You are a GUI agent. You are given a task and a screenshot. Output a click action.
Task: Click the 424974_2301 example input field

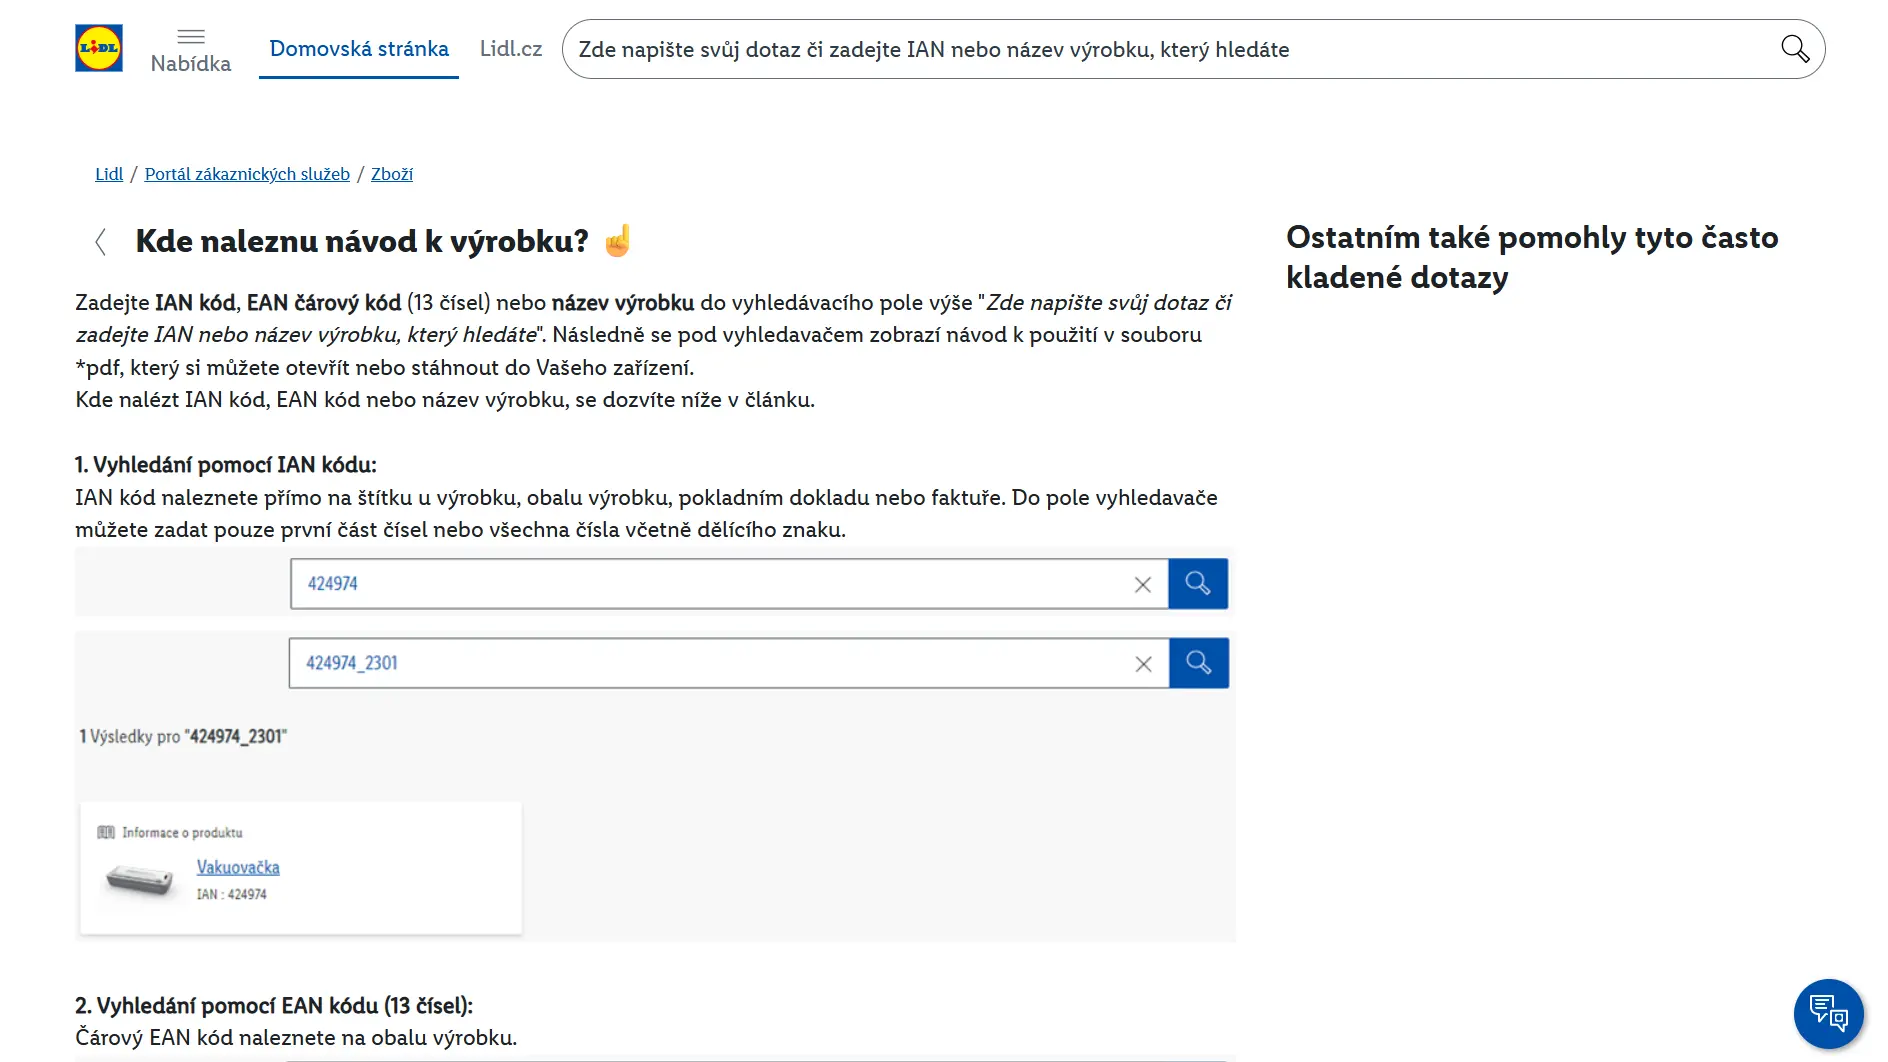tap(710, 663)
